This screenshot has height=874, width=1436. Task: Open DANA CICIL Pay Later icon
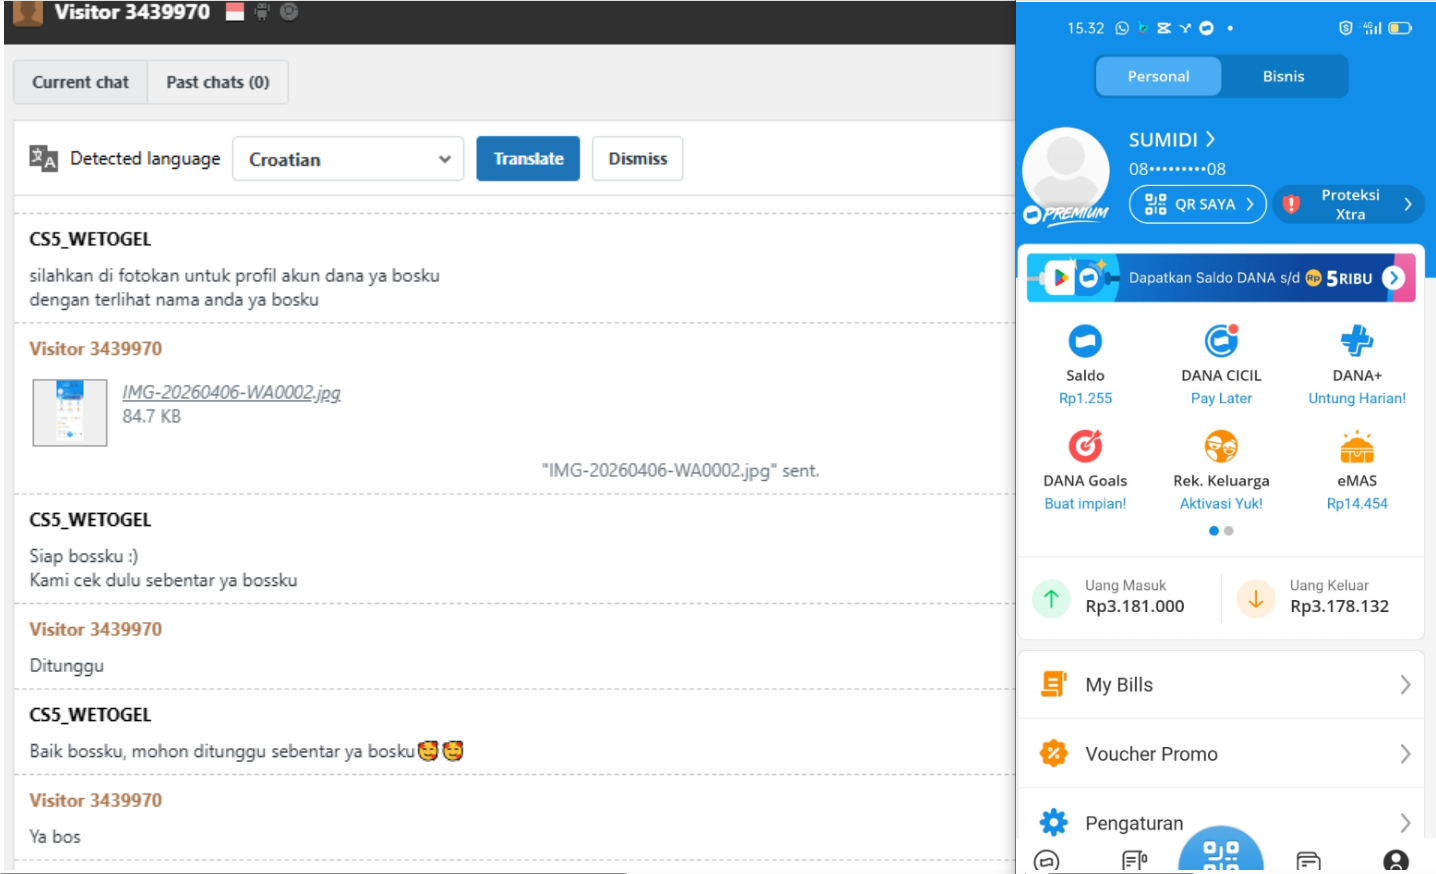coord(1221,341)
